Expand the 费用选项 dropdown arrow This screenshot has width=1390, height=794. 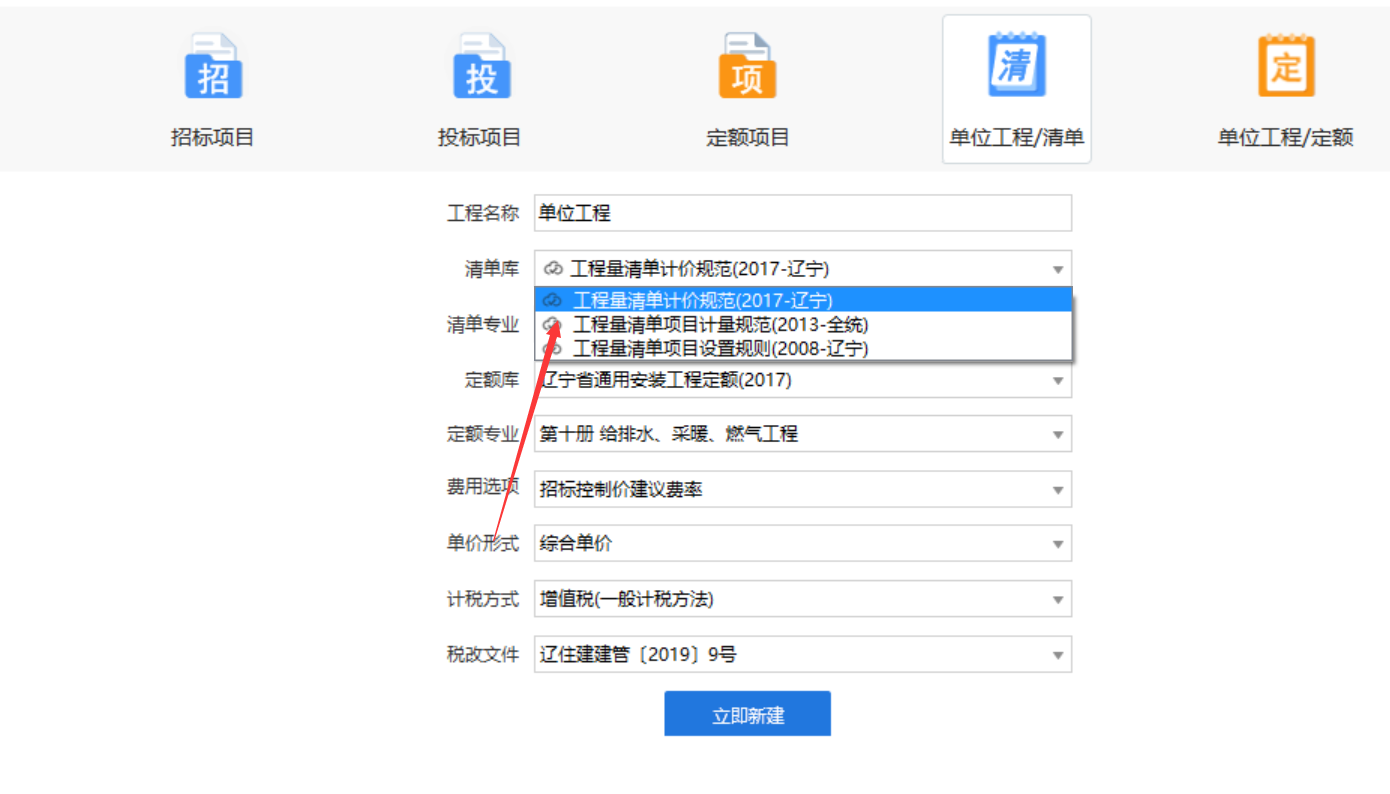click(1058, 490)
